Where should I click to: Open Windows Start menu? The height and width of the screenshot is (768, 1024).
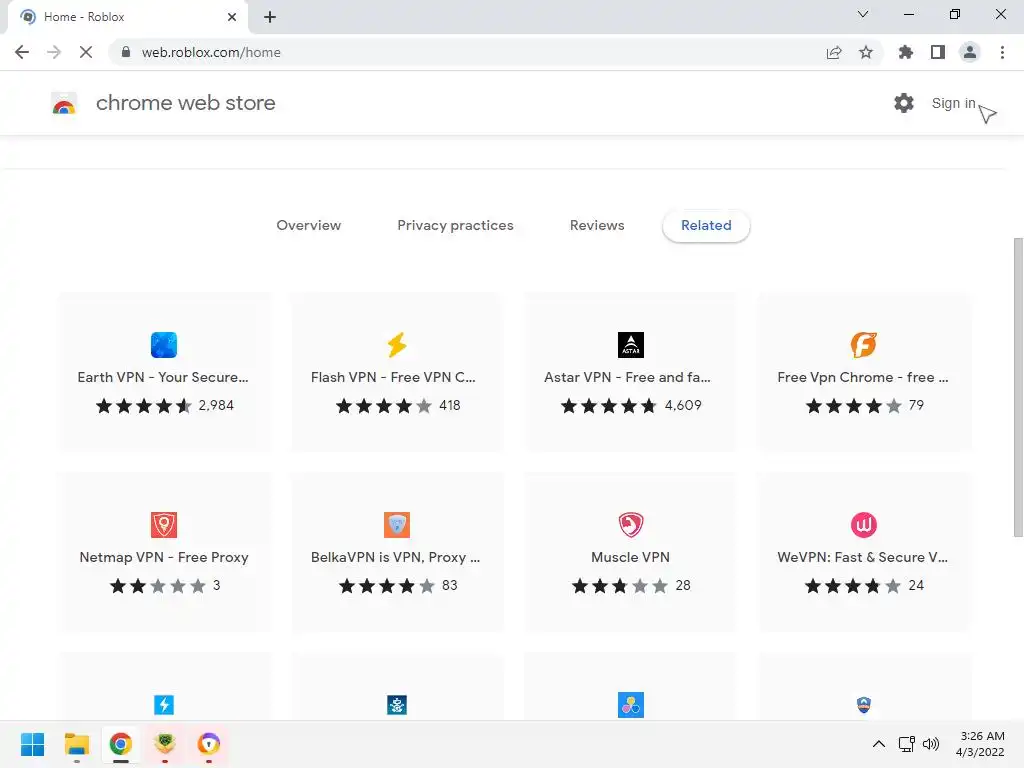[32, 744]
